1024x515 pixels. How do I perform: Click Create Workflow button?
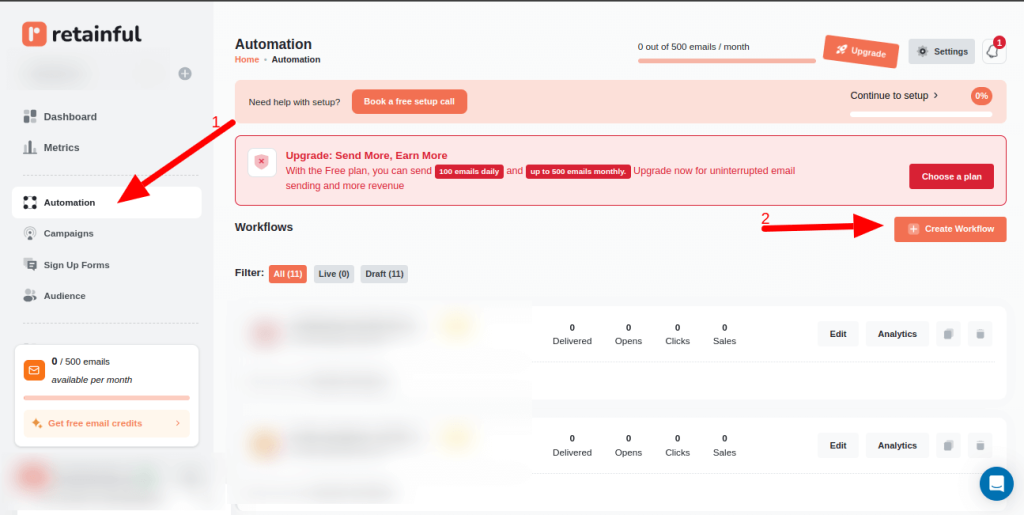click(950, 229)
